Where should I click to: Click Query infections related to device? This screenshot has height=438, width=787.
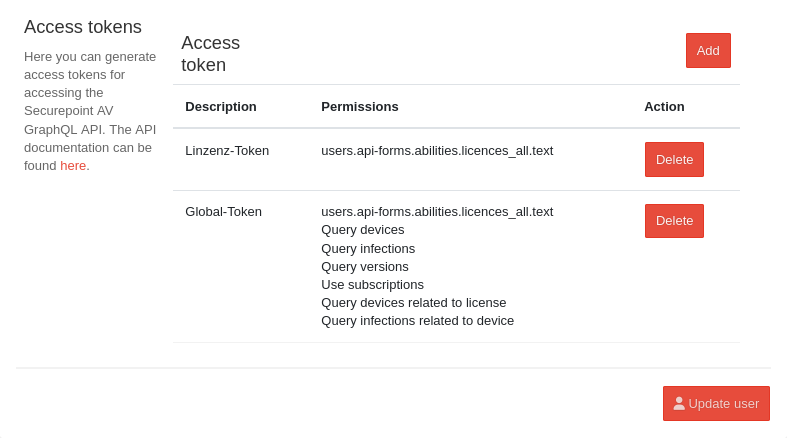(x=417, y=320)
